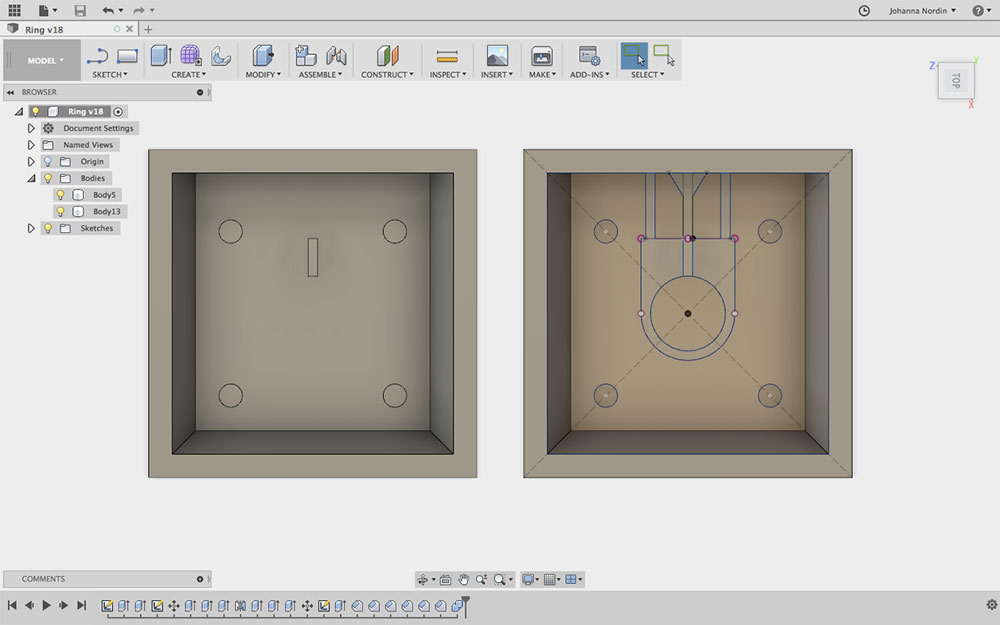Open the Display Settings monitor icon
Screen dimensions: 1000x625
pos(528,579)
